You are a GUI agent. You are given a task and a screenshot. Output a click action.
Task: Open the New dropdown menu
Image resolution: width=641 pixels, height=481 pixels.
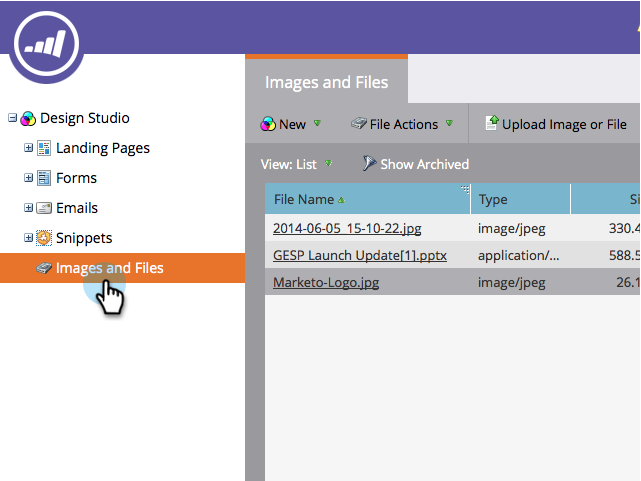click(x=291, y=124)
